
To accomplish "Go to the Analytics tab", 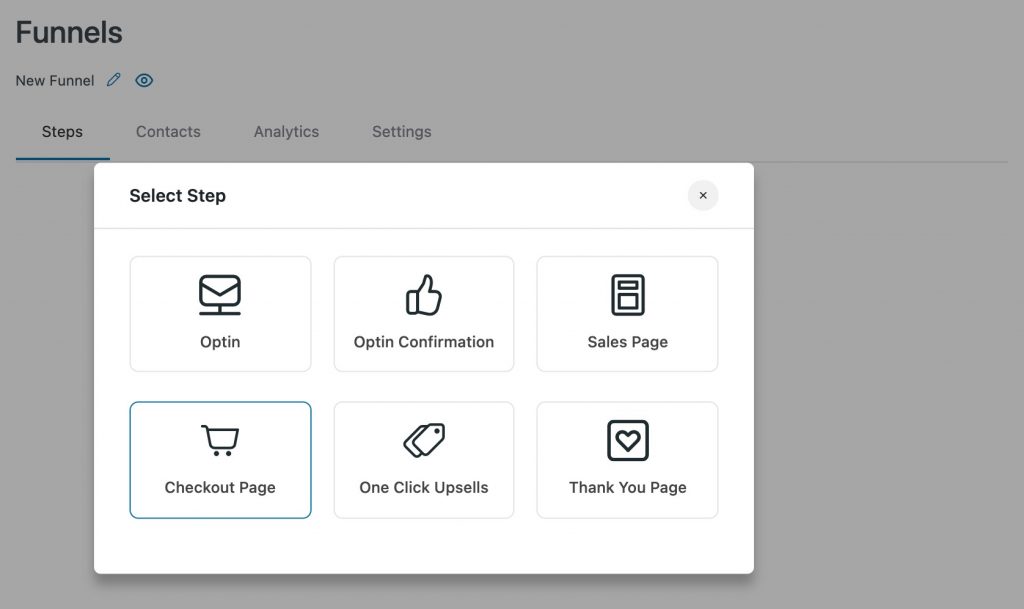I will click(x=286, y=132).
